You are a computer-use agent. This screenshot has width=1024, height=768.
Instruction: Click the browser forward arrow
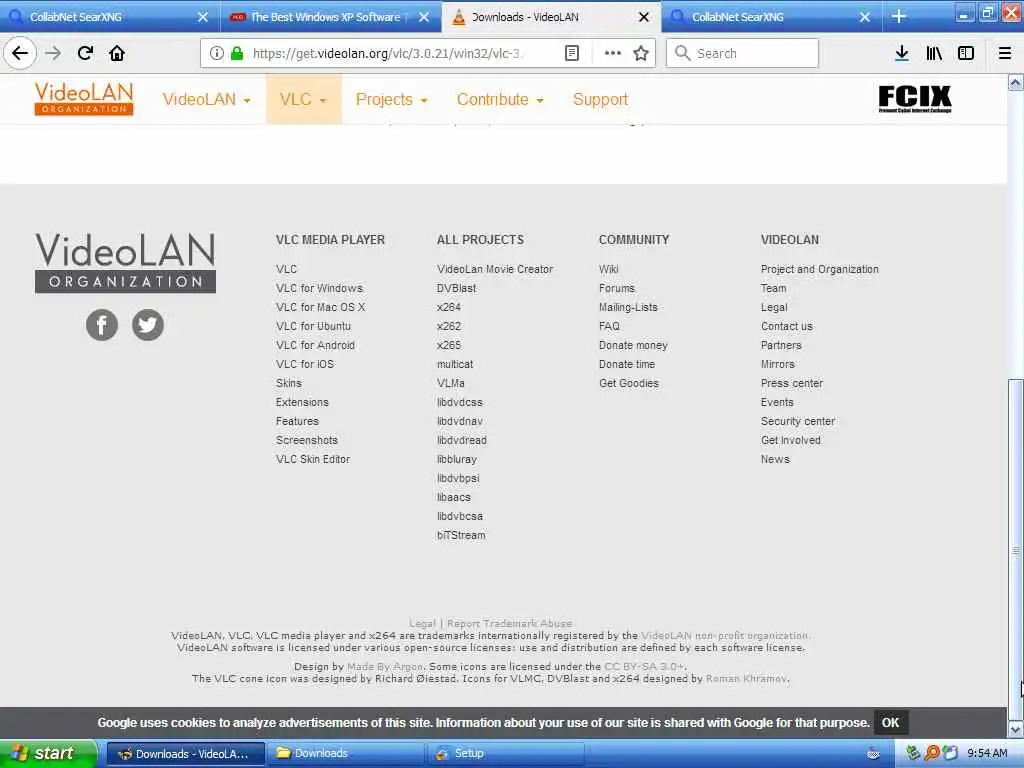coord(54,53)
